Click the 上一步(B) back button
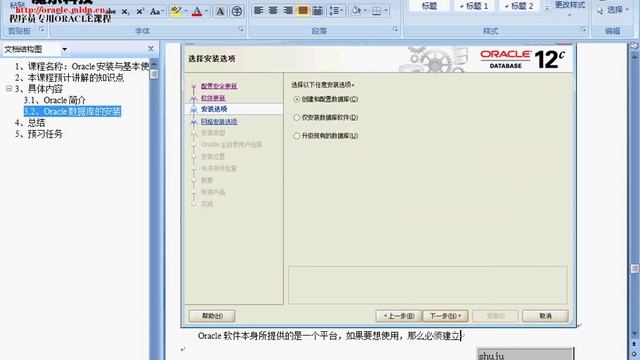640x360 pixels. tap(399, 316)
